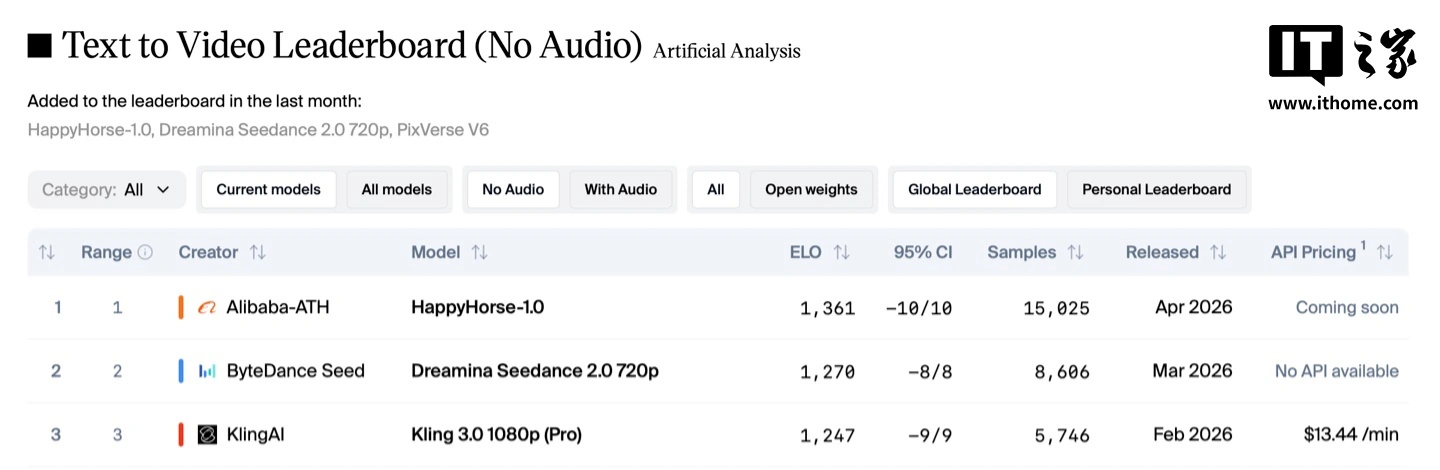Sort by rank using first column arrows
The height and width of the screenshot is (470, 1440).
coord(47,253)
